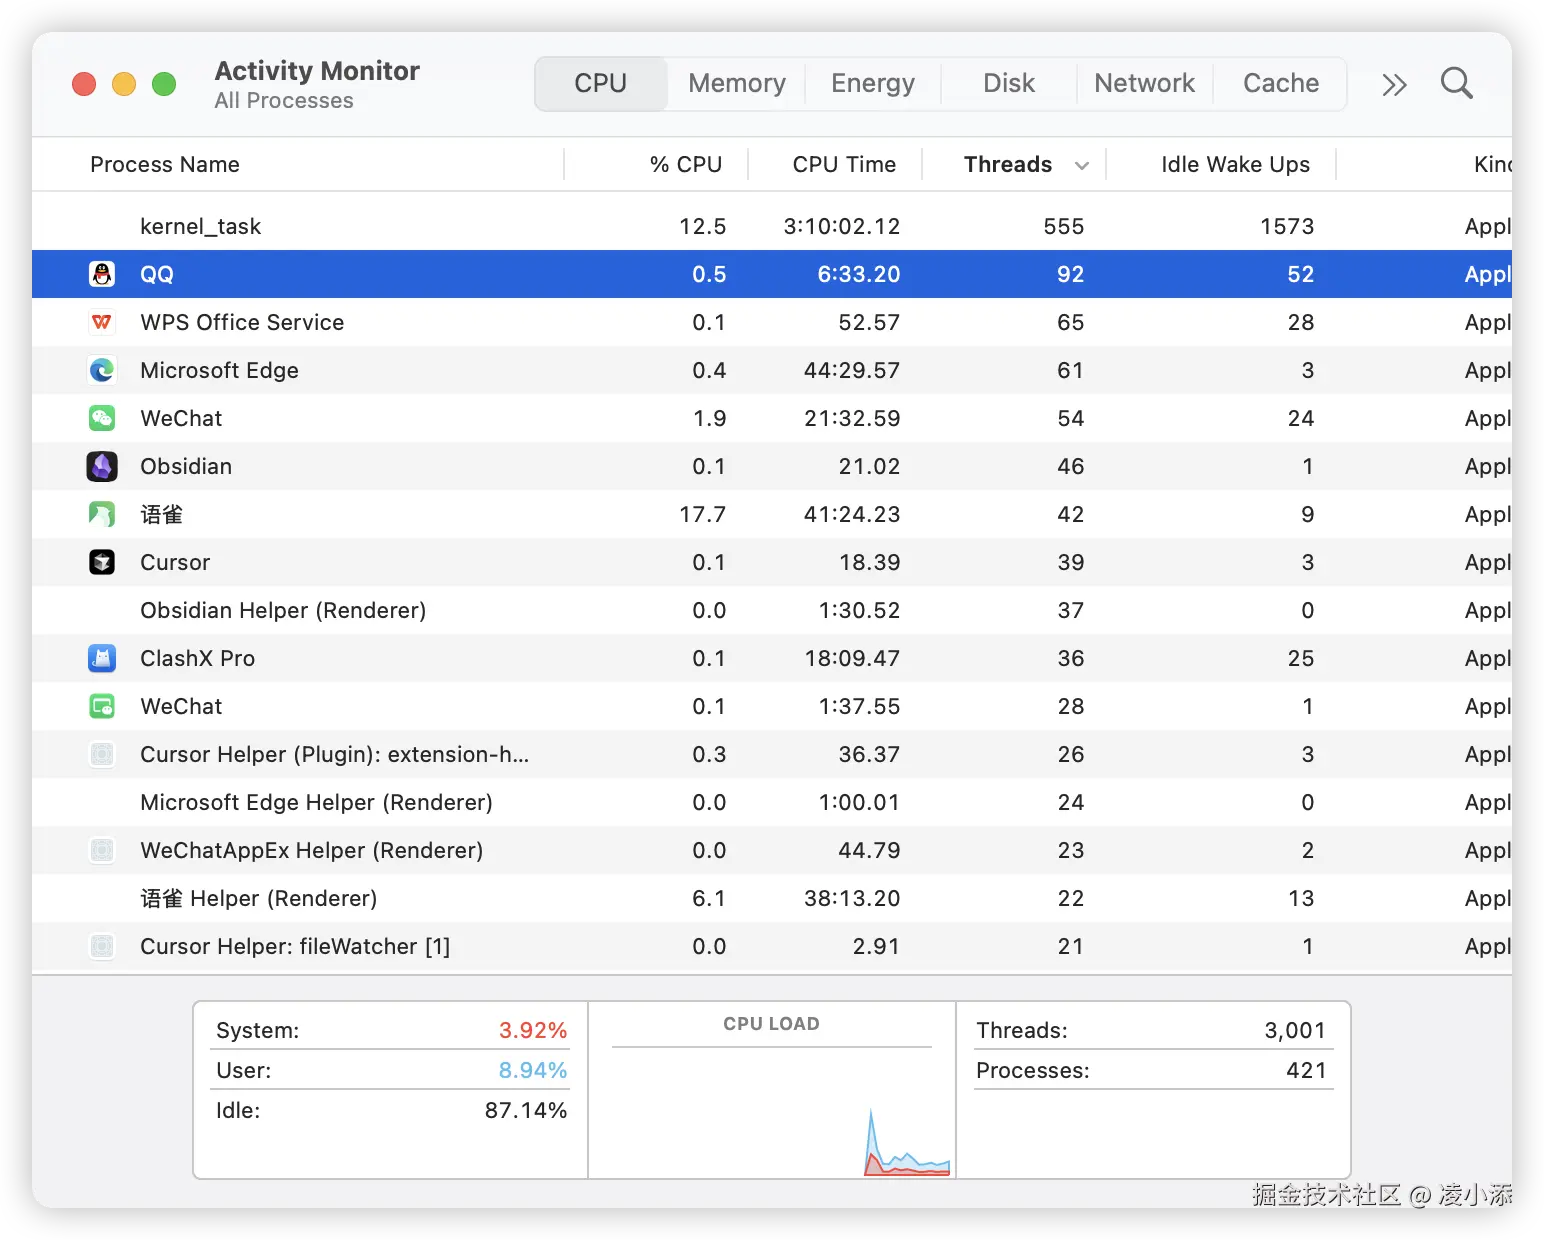Click the 语雀 green feather icon

pos(102,514)
